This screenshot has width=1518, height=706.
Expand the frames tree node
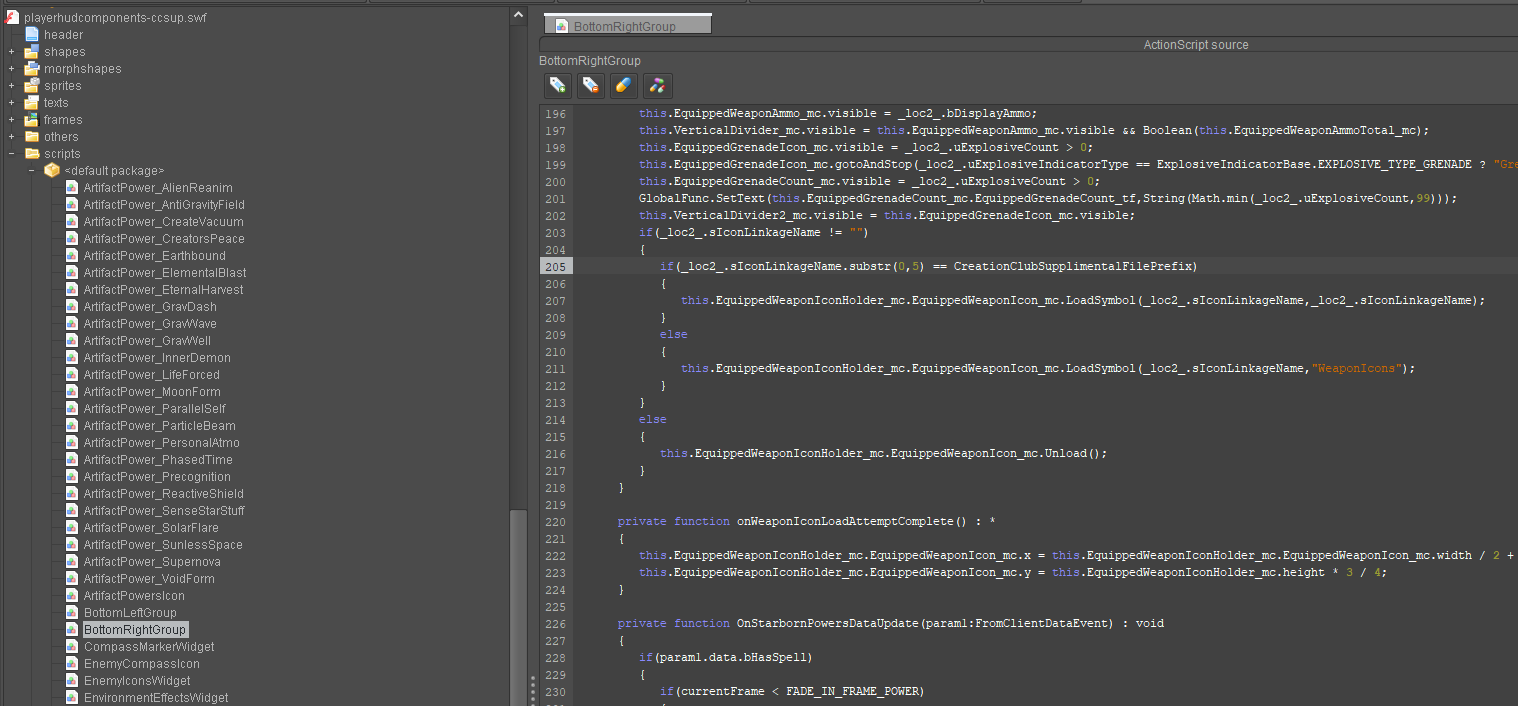tap(9, 119)
